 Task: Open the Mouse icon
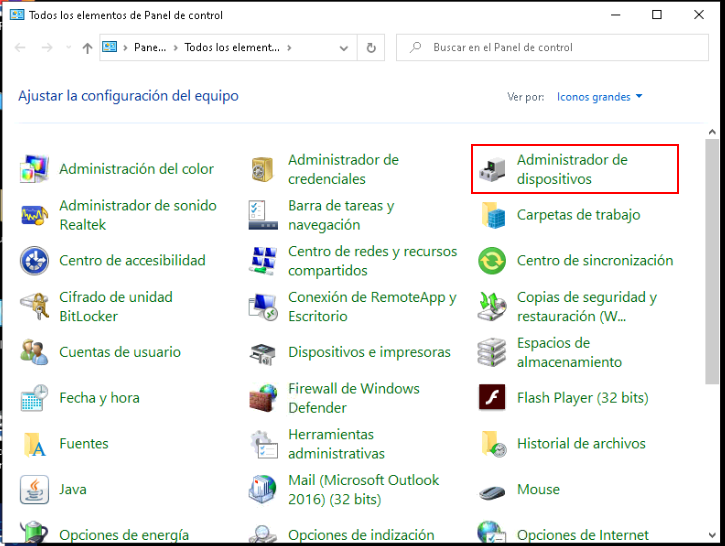(x=492, y=492)
